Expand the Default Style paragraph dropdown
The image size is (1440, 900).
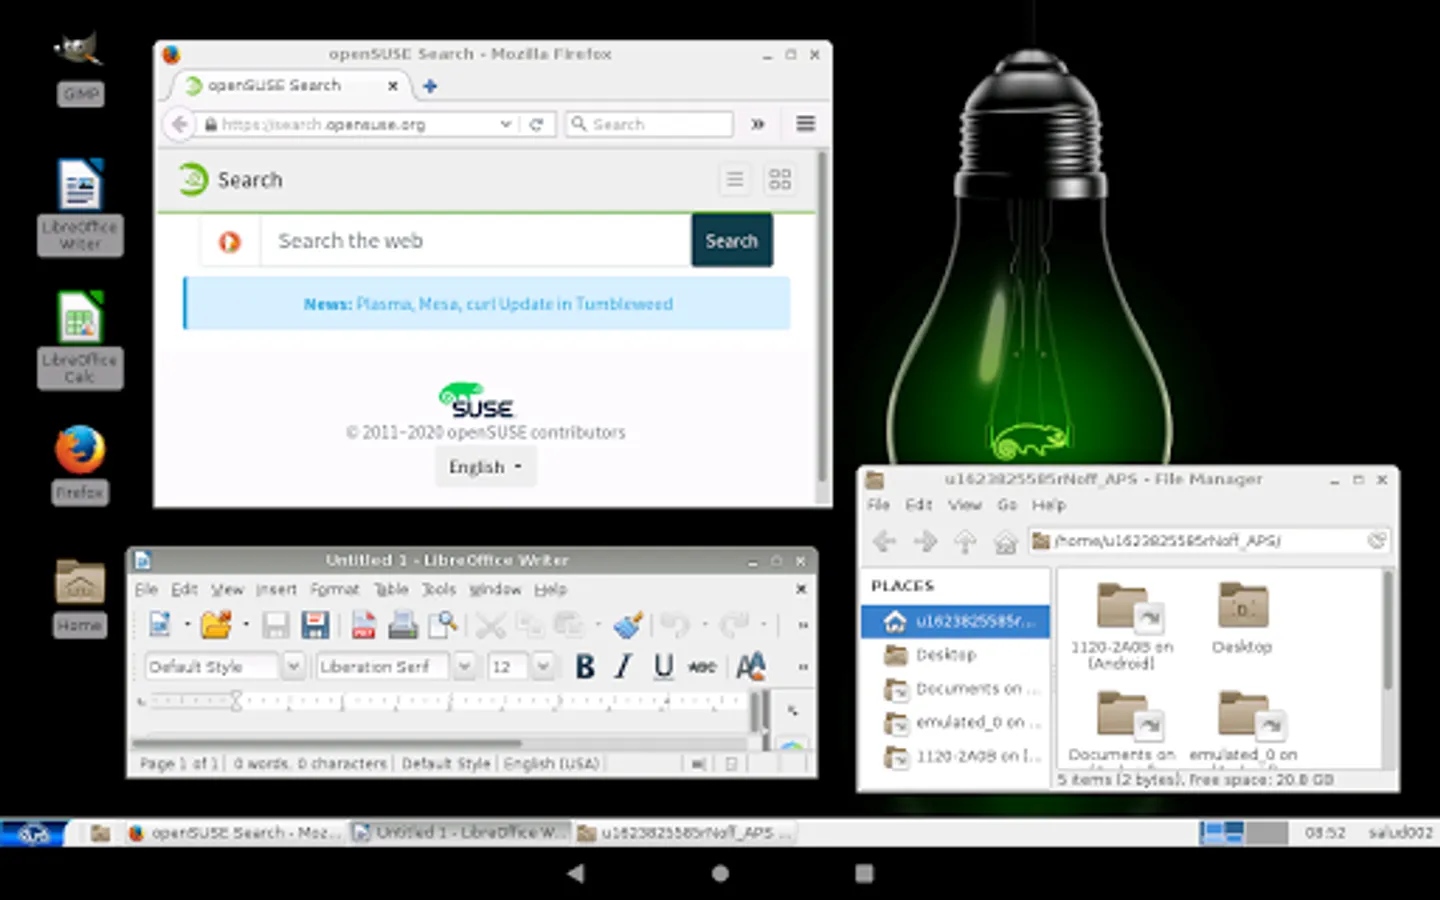[x=293, y=666]
